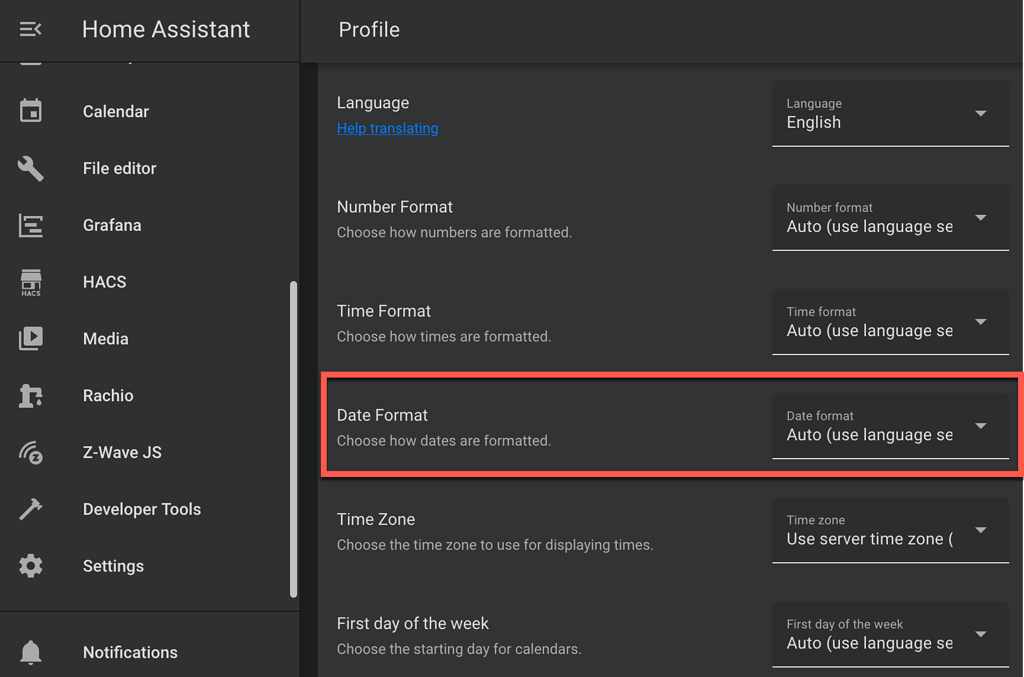Open the Rachio integration panel
Screen dimensions: 1024x677
tap(107, 395)
